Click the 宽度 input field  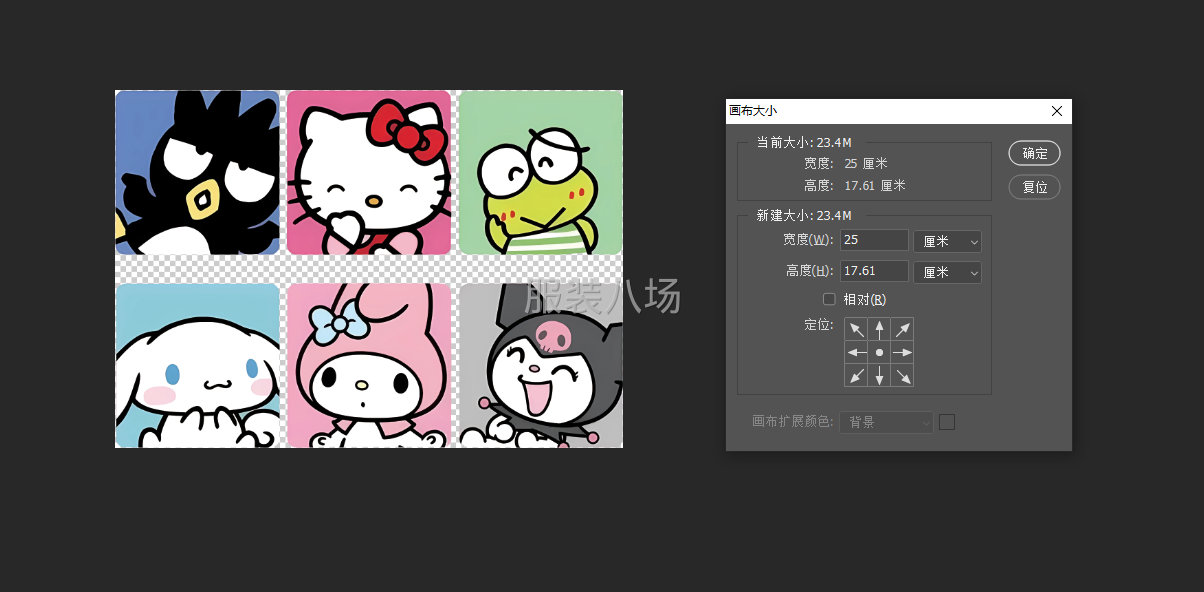click(x=874, y=240)
